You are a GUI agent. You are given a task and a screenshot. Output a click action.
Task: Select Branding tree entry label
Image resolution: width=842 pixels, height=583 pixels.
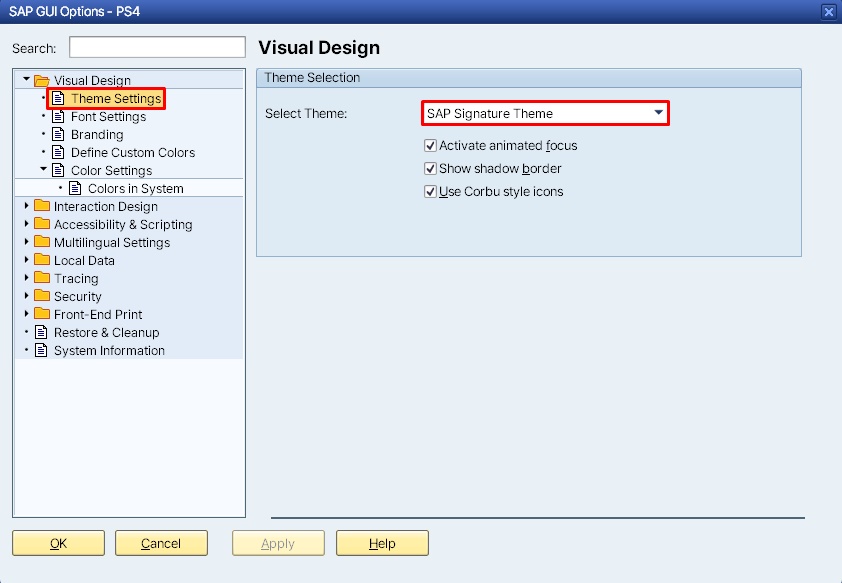pyautogui.click(x=97, y=135)
